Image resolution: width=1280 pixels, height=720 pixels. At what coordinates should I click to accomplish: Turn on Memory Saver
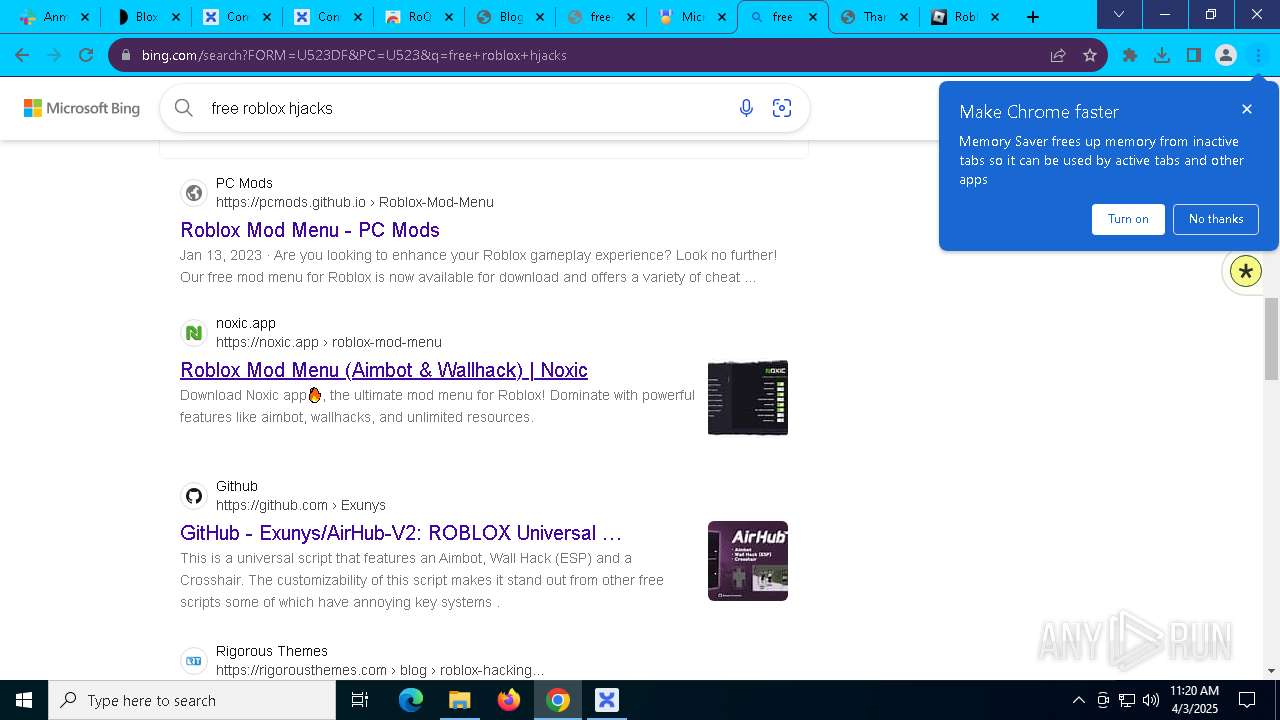1128,219
